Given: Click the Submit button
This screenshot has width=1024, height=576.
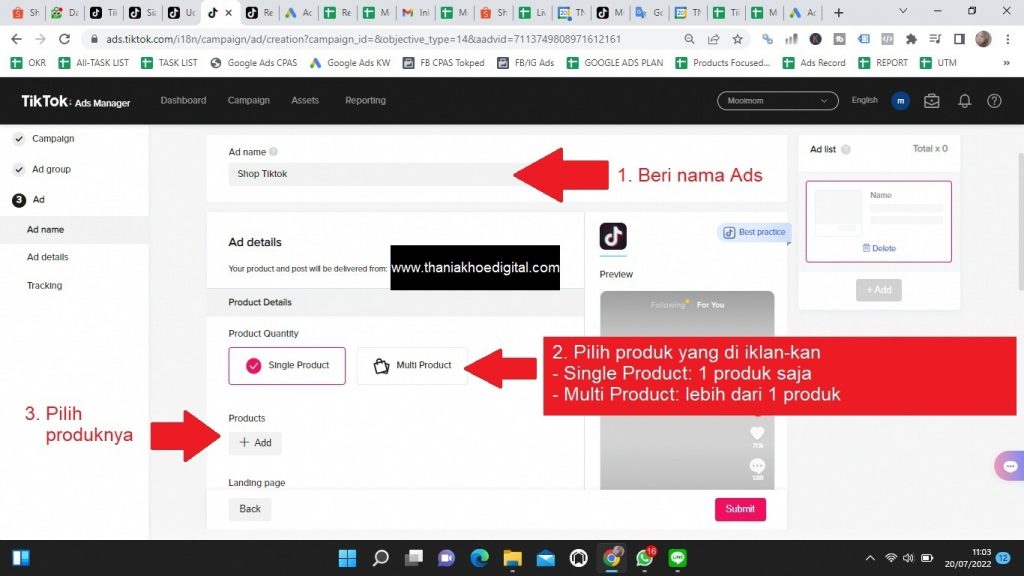Looking at the screenshot, I should point(740,509).
